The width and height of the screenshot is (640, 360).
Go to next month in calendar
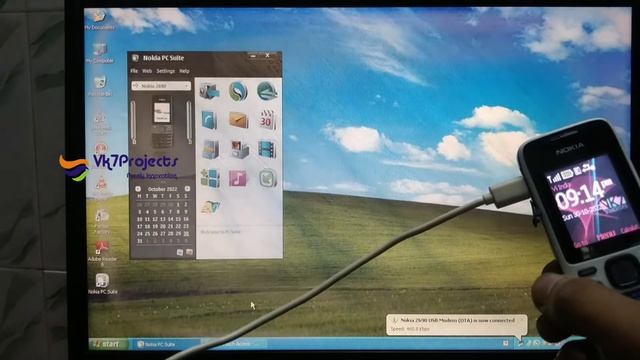(x=187, y=189)
